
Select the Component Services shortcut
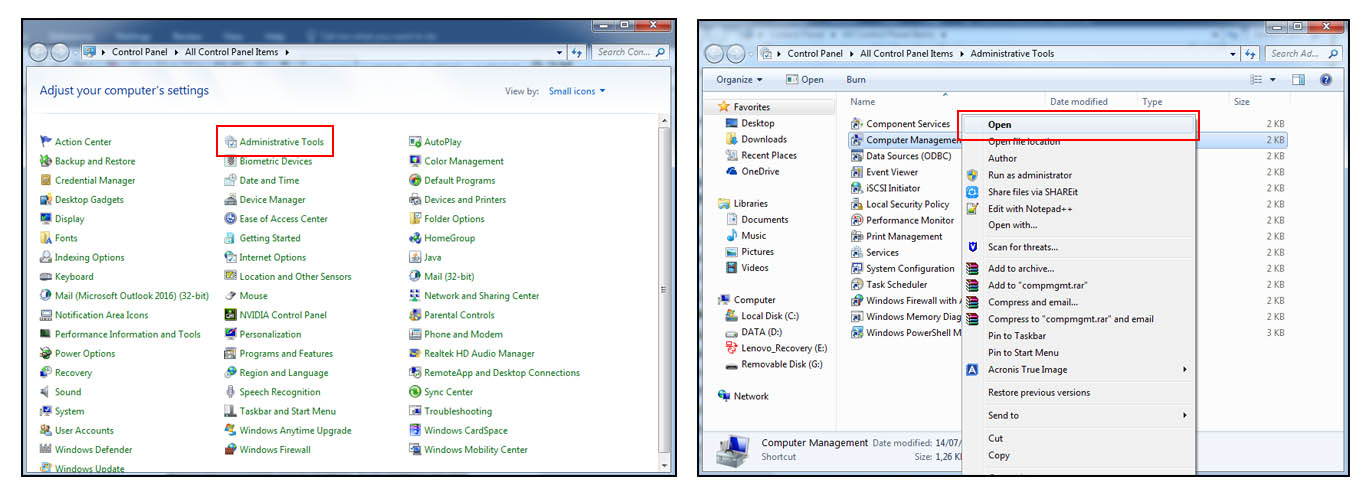tap(900, 124)
